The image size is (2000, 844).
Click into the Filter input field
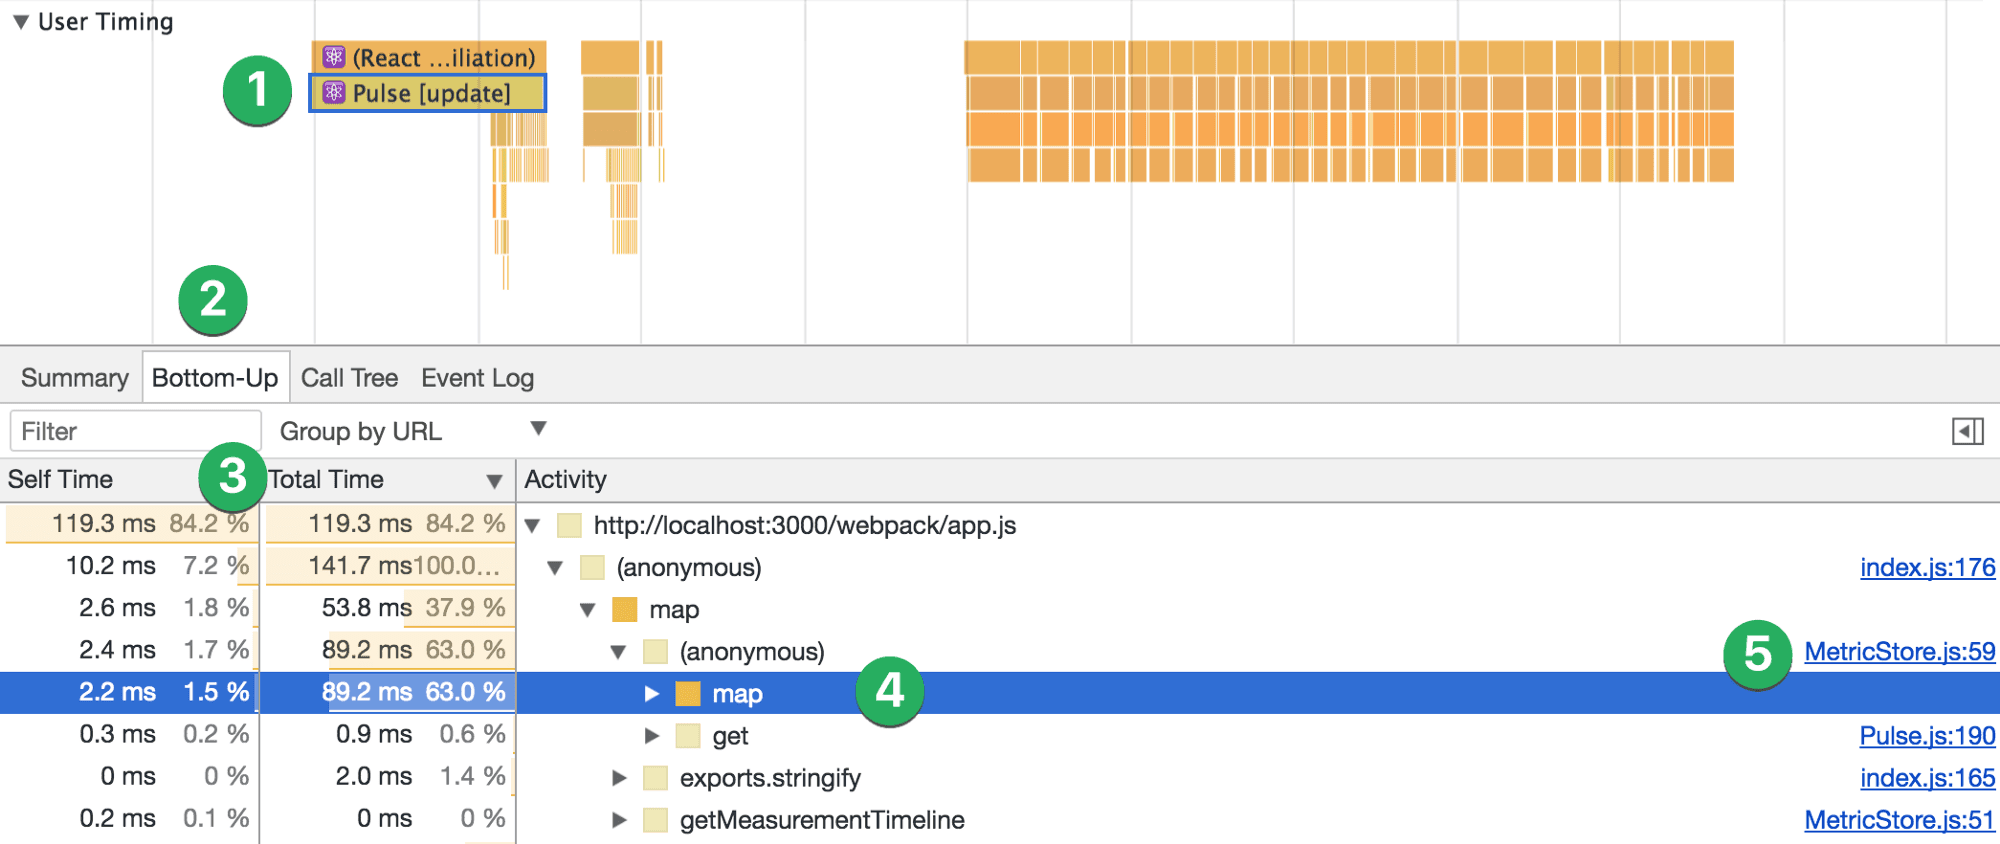135,431
